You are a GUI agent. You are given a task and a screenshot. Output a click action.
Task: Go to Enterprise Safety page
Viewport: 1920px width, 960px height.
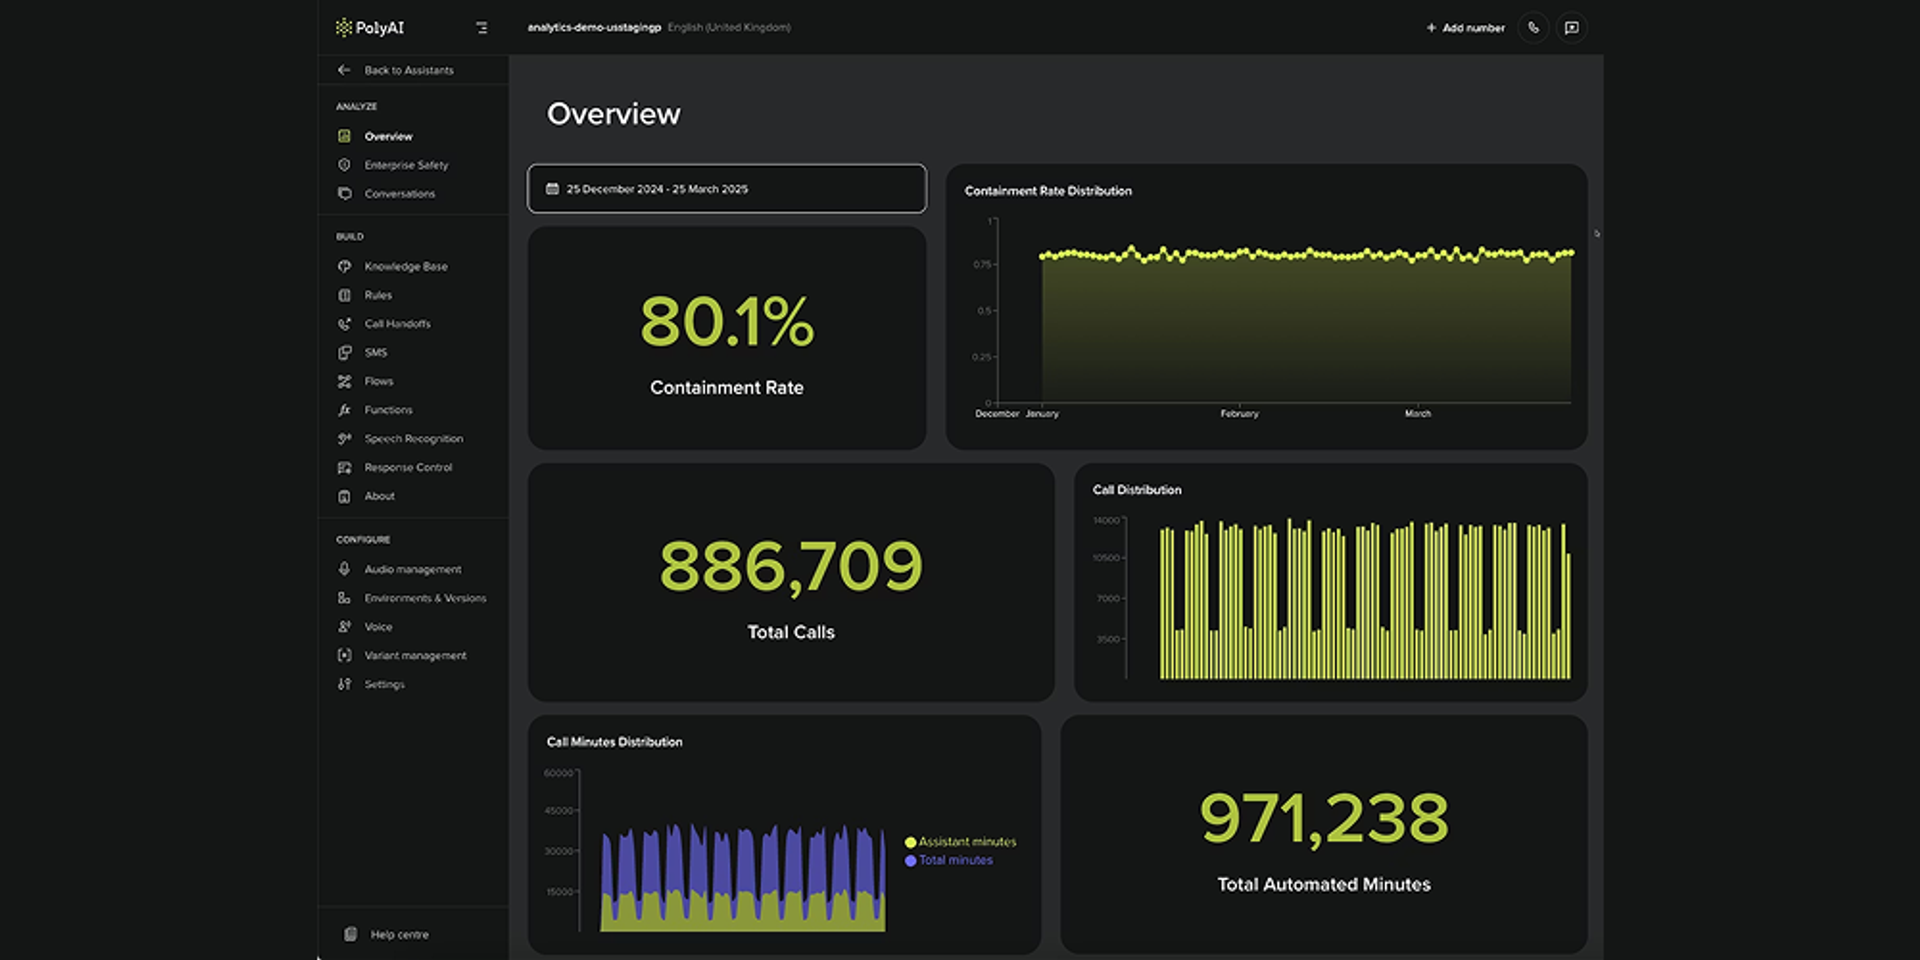406,165
